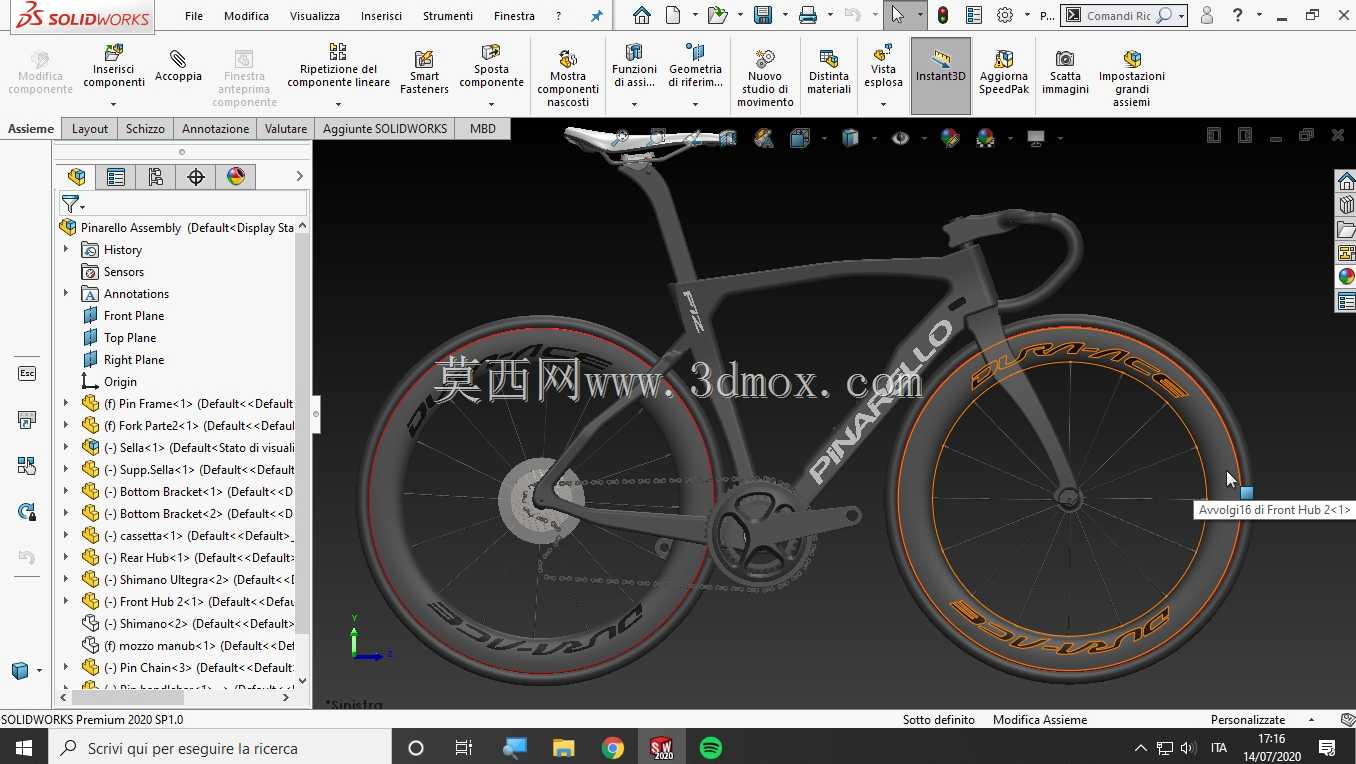Open the Appearances color wheel task pane

pos(1346,276)
